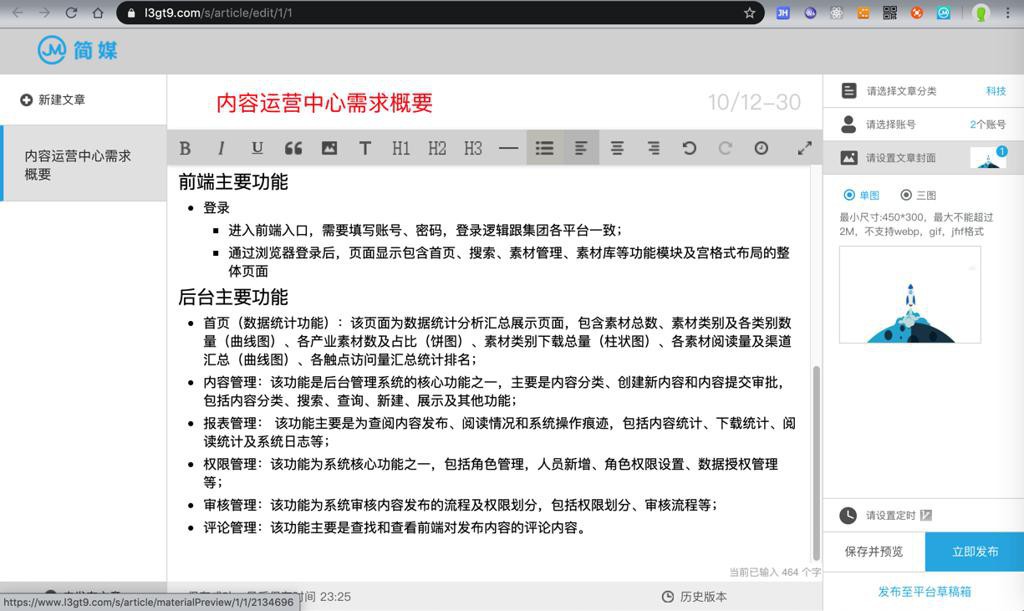Click the 审核管理 bullet line
The height and width of the screenshot is (611, 1024).
click(460, 505)
